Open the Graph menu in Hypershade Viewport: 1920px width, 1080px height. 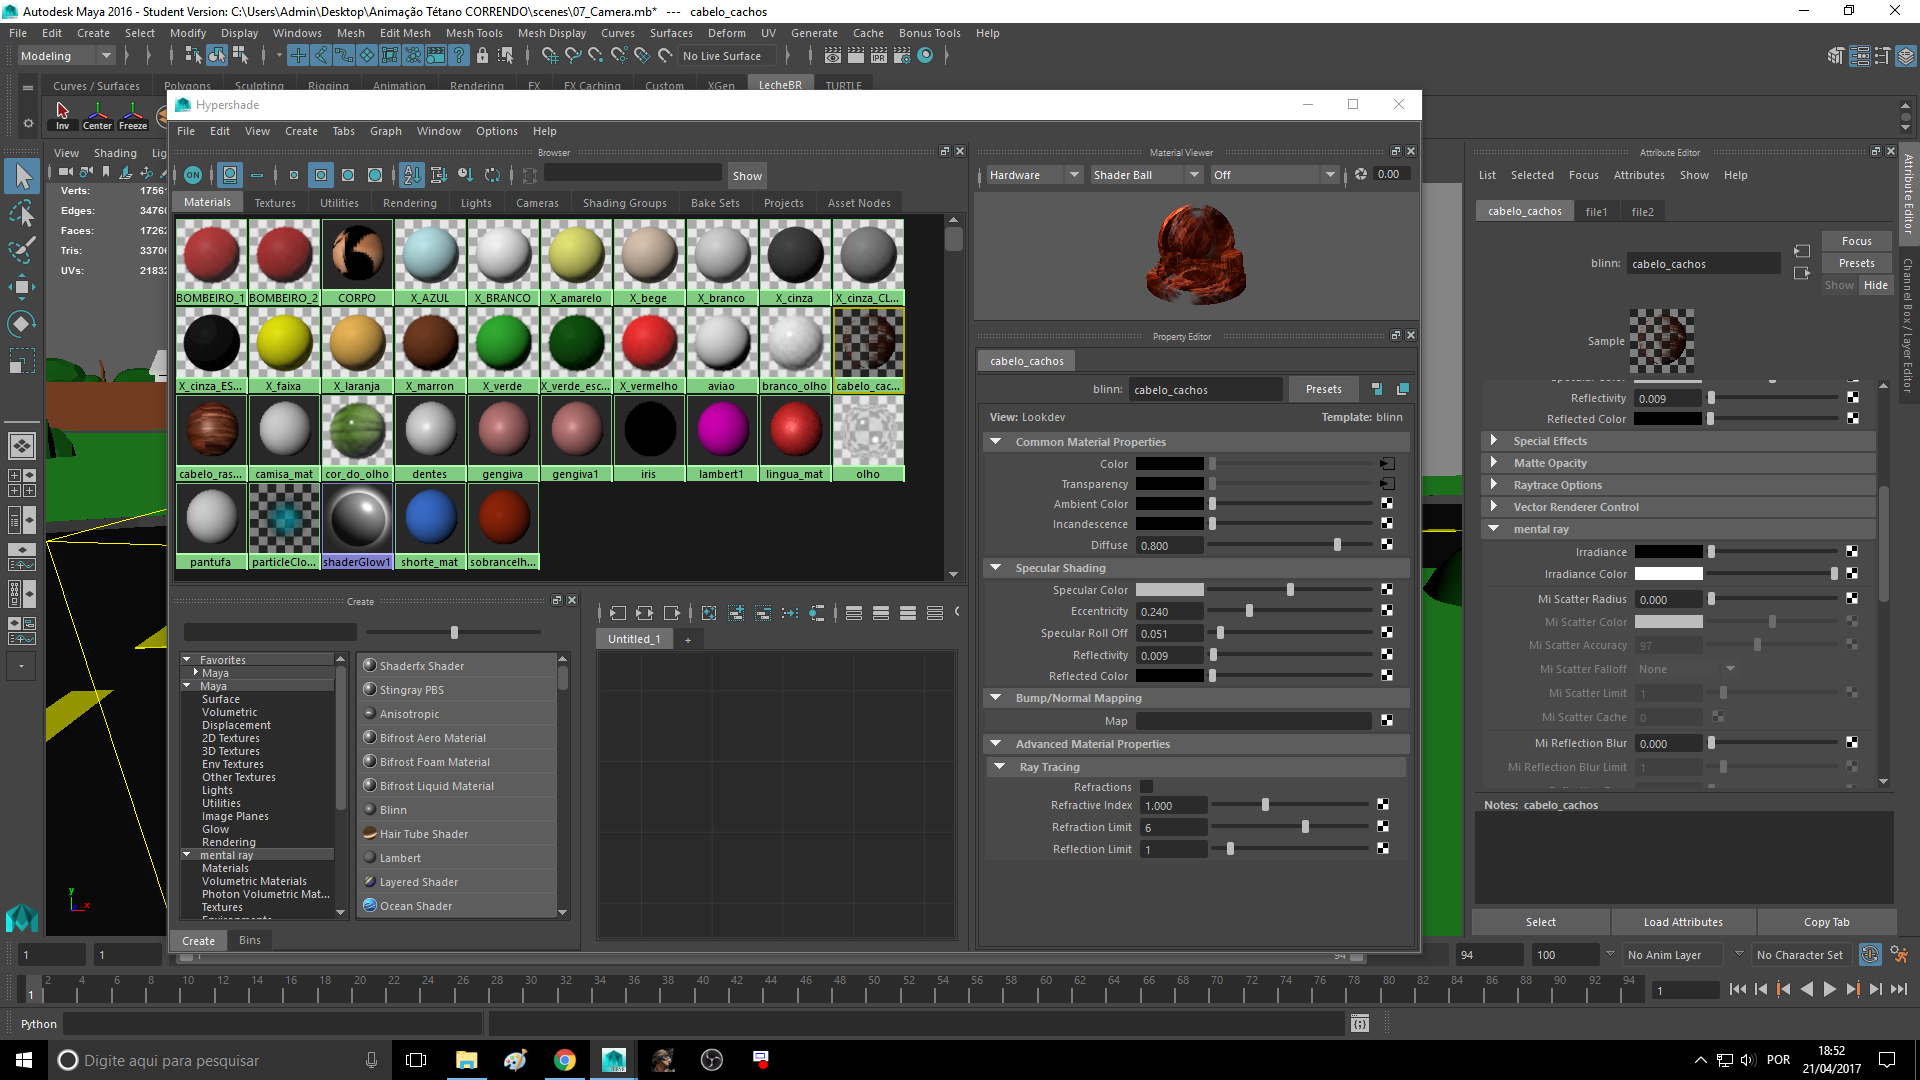[x=385, y=131]
